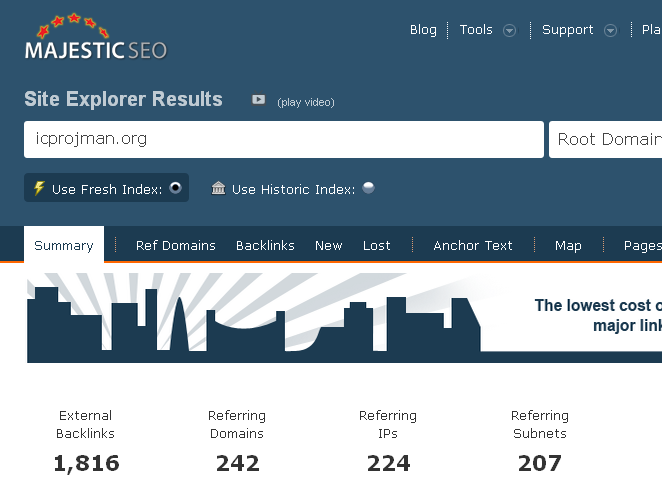Switch to the Ref Domains tab
The width and height of the screenshot is (662, 501).
tap(175, 245)
